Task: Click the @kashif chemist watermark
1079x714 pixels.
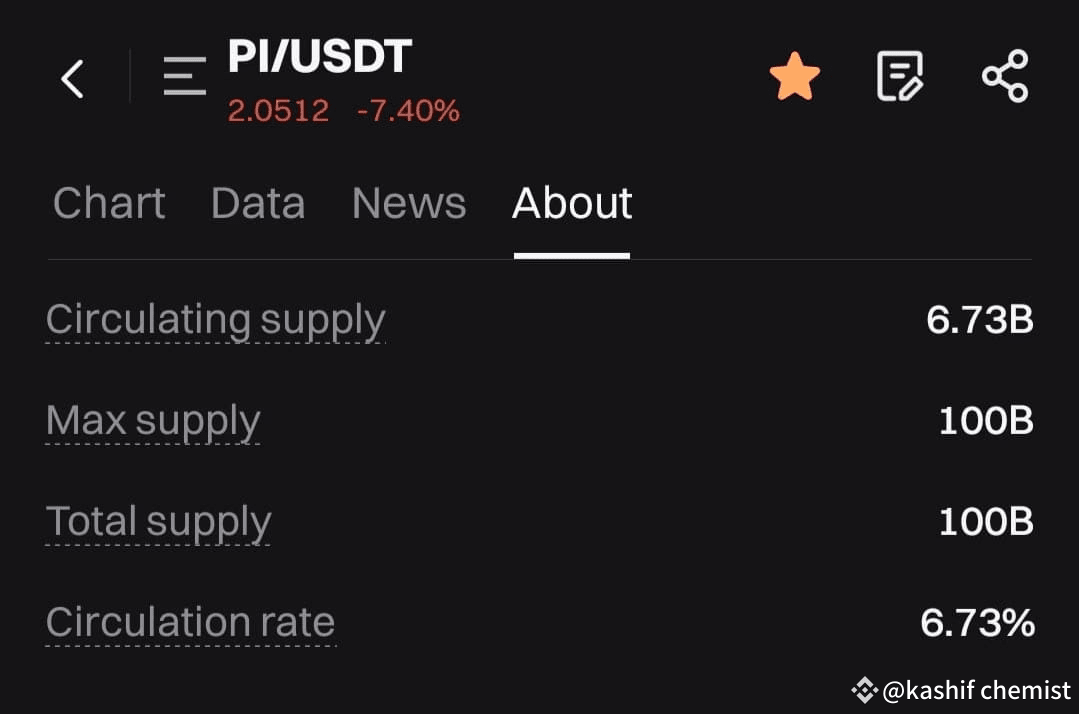Action: click(x=976, y=690)
